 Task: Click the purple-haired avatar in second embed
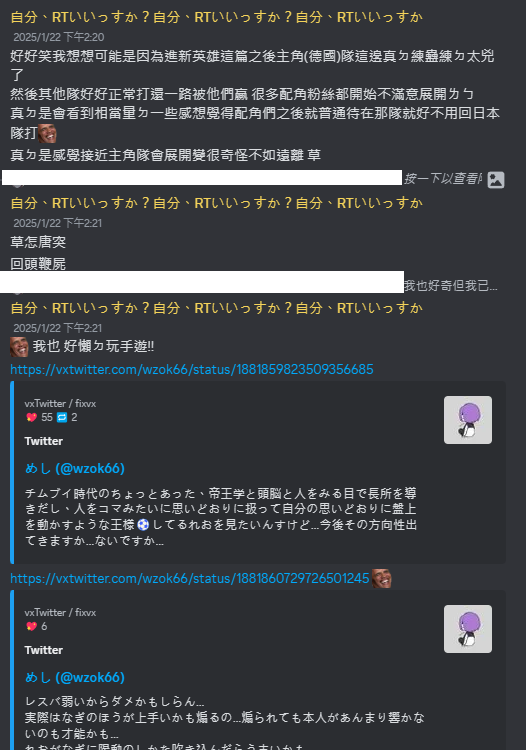pos(468,629)
